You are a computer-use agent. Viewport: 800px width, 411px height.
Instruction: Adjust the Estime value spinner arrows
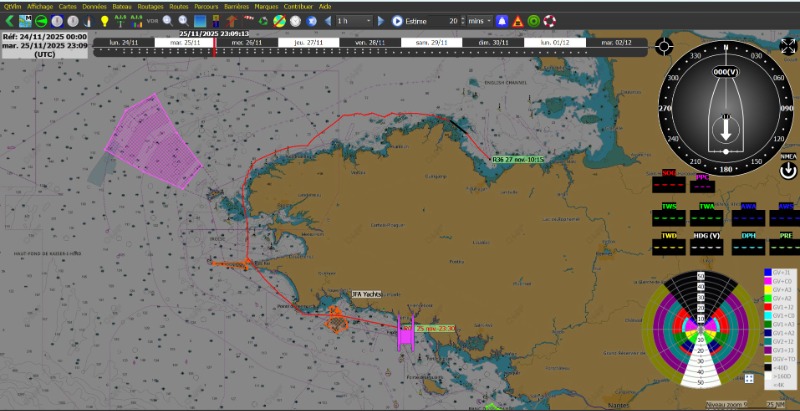point(464,20)
